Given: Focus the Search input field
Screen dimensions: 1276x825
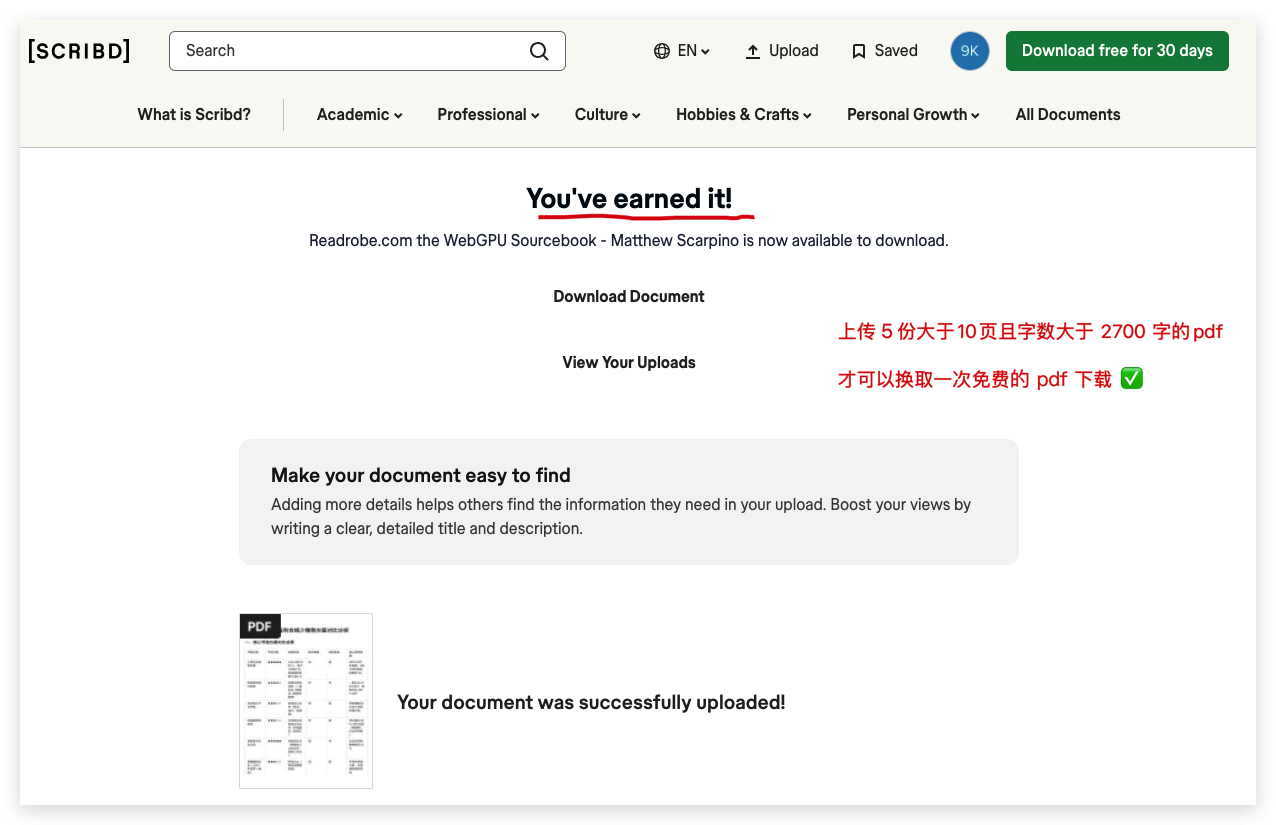Looking at the screenshot, I should coord(367,51).
